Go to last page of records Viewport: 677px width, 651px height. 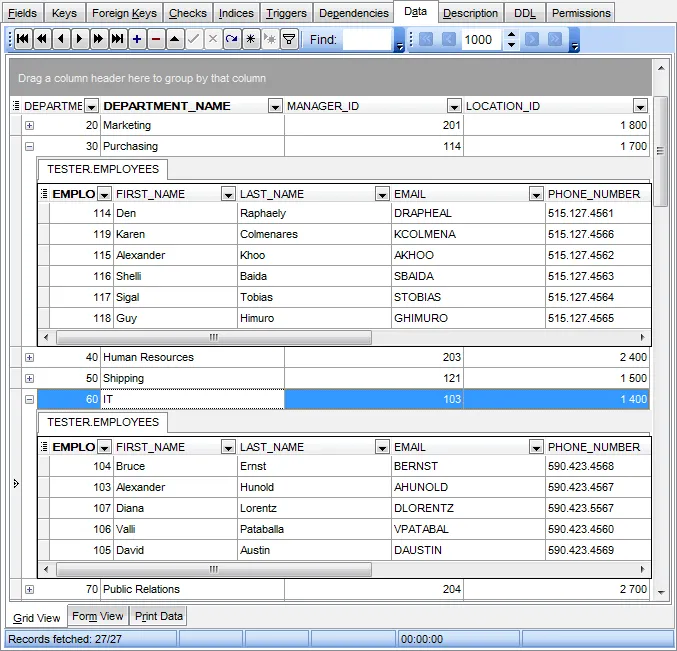555,39
